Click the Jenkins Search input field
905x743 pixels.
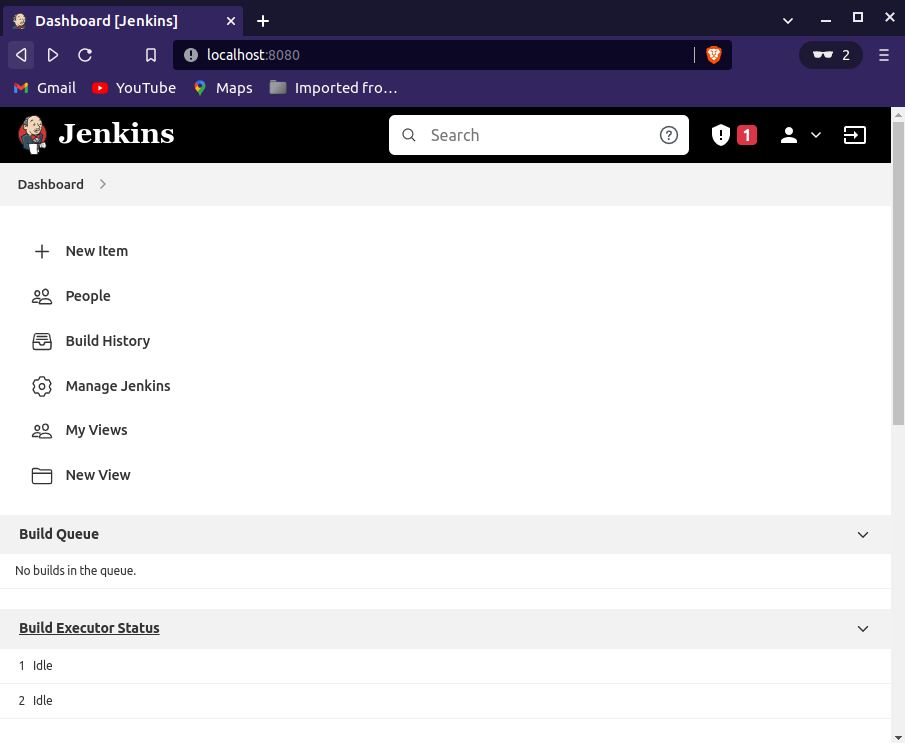coord(540,135)
